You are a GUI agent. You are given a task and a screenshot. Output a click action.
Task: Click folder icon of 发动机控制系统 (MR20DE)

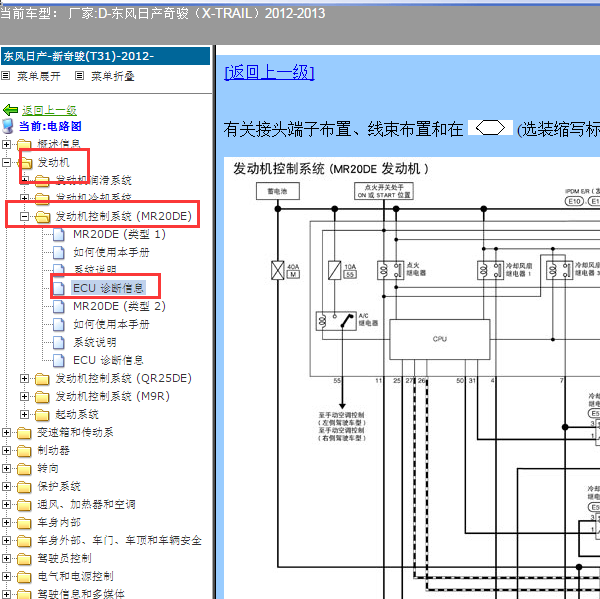point(42,217)
